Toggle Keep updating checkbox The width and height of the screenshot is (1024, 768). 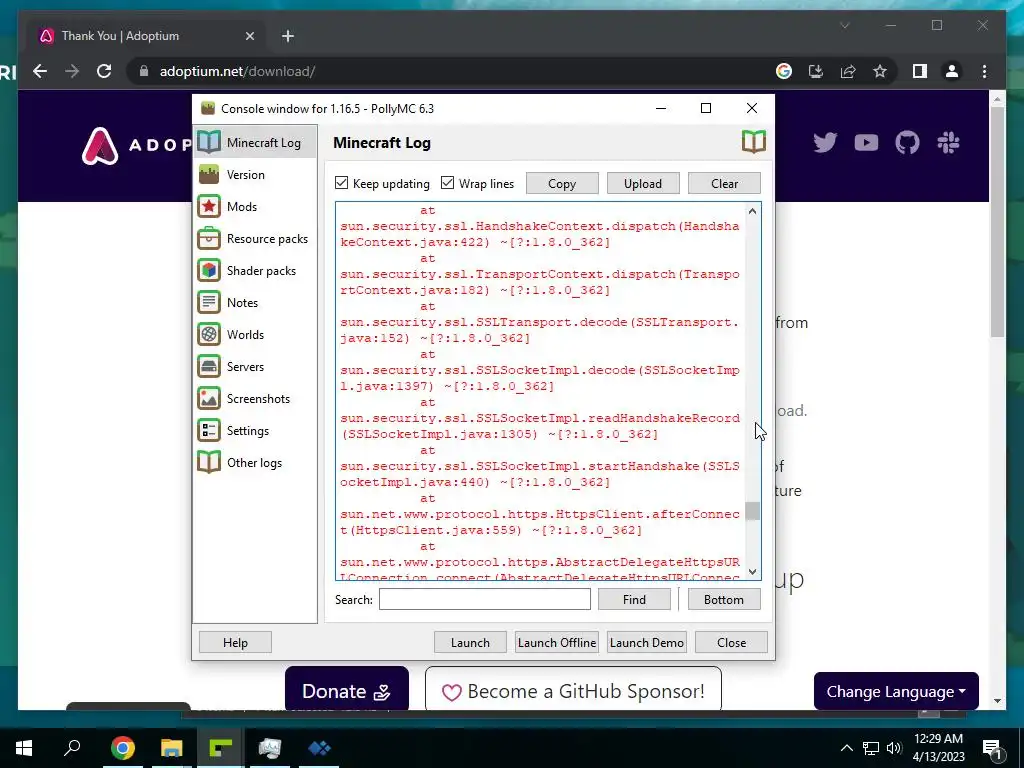pos(342,183)
